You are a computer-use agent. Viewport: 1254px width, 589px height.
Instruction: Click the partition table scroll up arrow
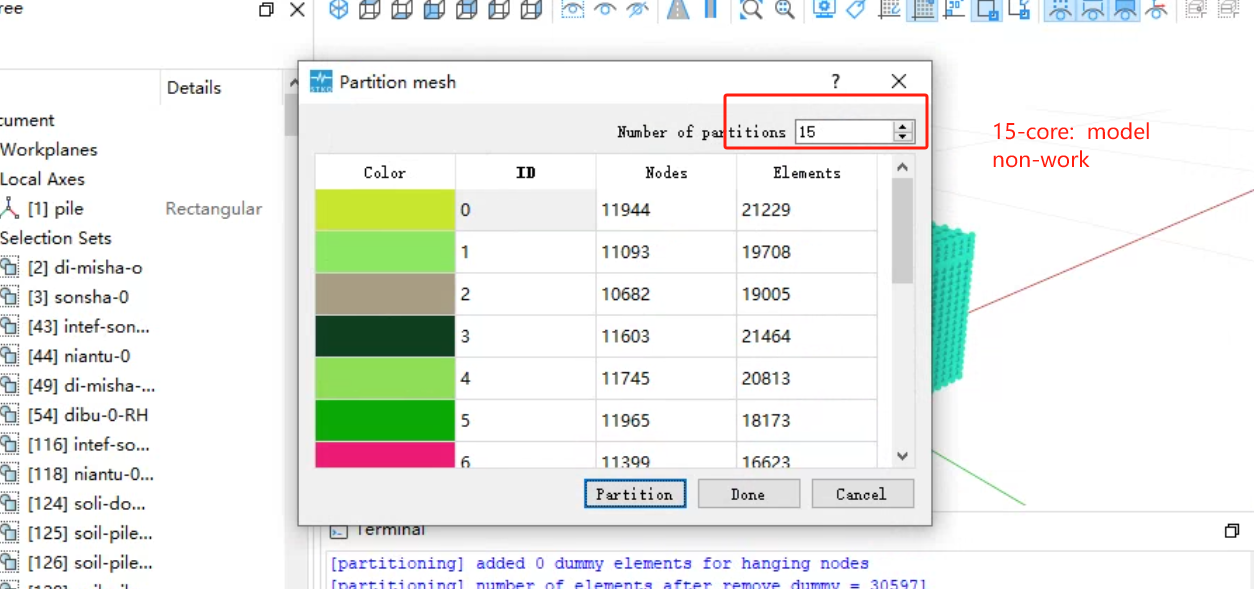point(902,167)
